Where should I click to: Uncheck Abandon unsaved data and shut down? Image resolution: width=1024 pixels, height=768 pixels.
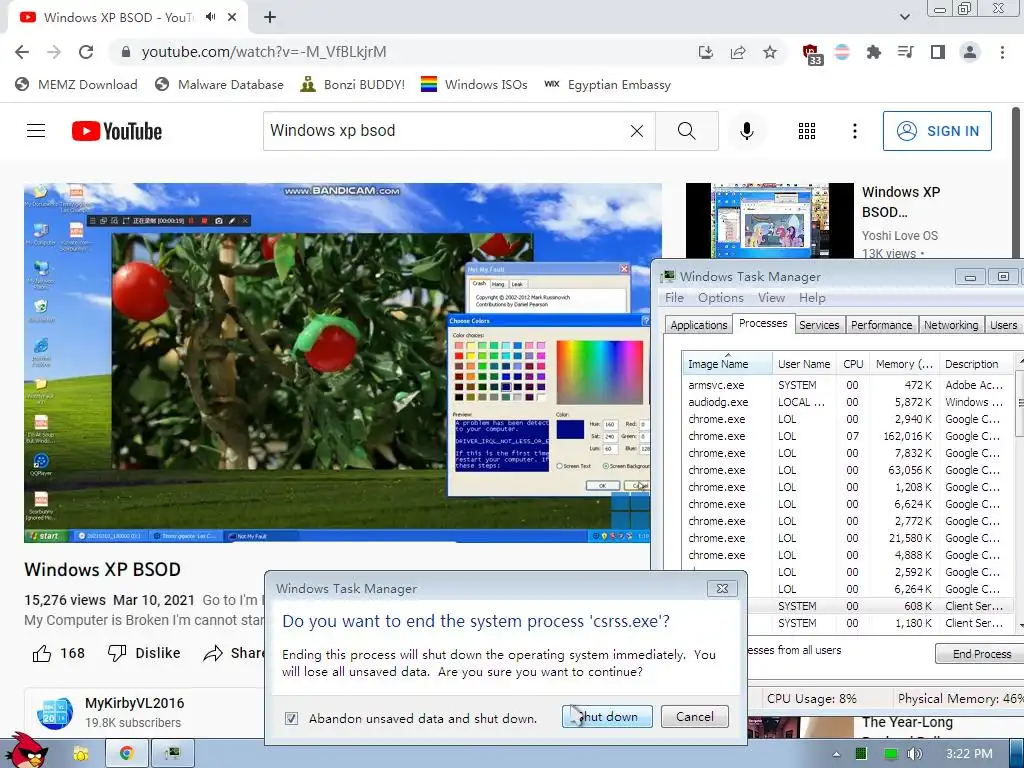click(291, 718)
